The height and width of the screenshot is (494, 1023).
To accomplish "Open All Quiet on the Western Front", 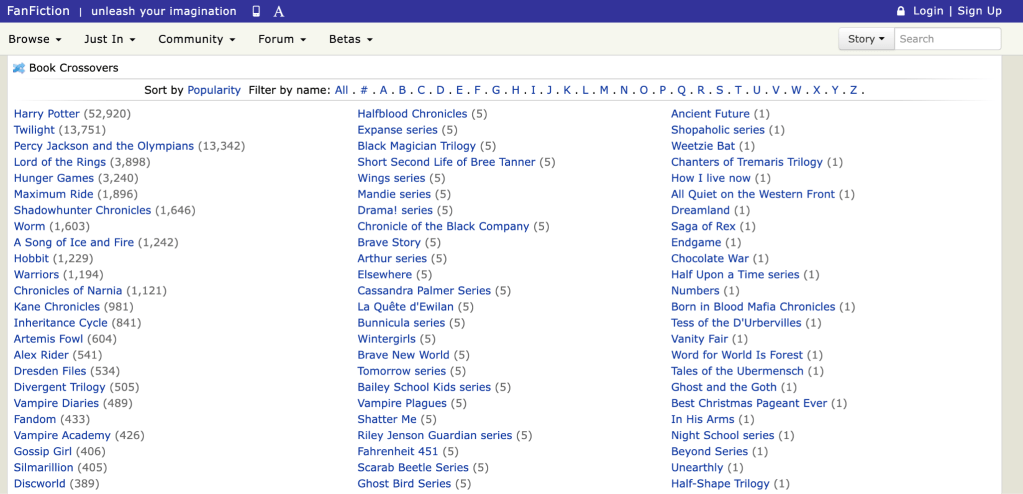I will (x=753, y=194).
